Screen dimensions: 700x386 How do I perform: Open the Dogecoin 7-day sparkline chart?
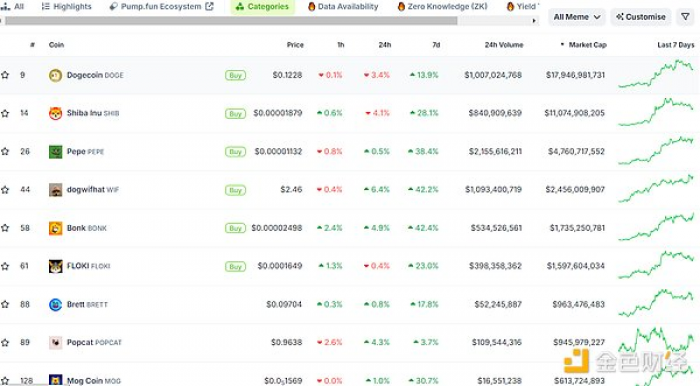[x=656, y=74]
